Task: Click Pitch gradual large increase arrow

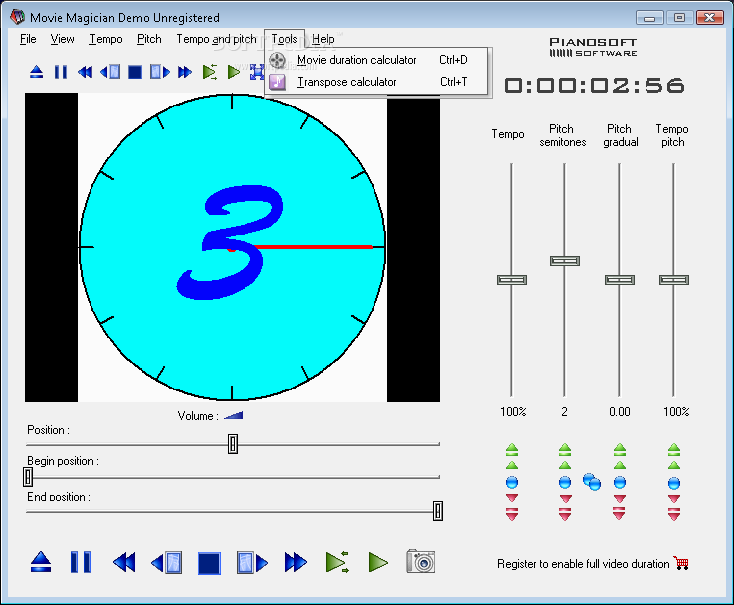Action: point(620,450)
